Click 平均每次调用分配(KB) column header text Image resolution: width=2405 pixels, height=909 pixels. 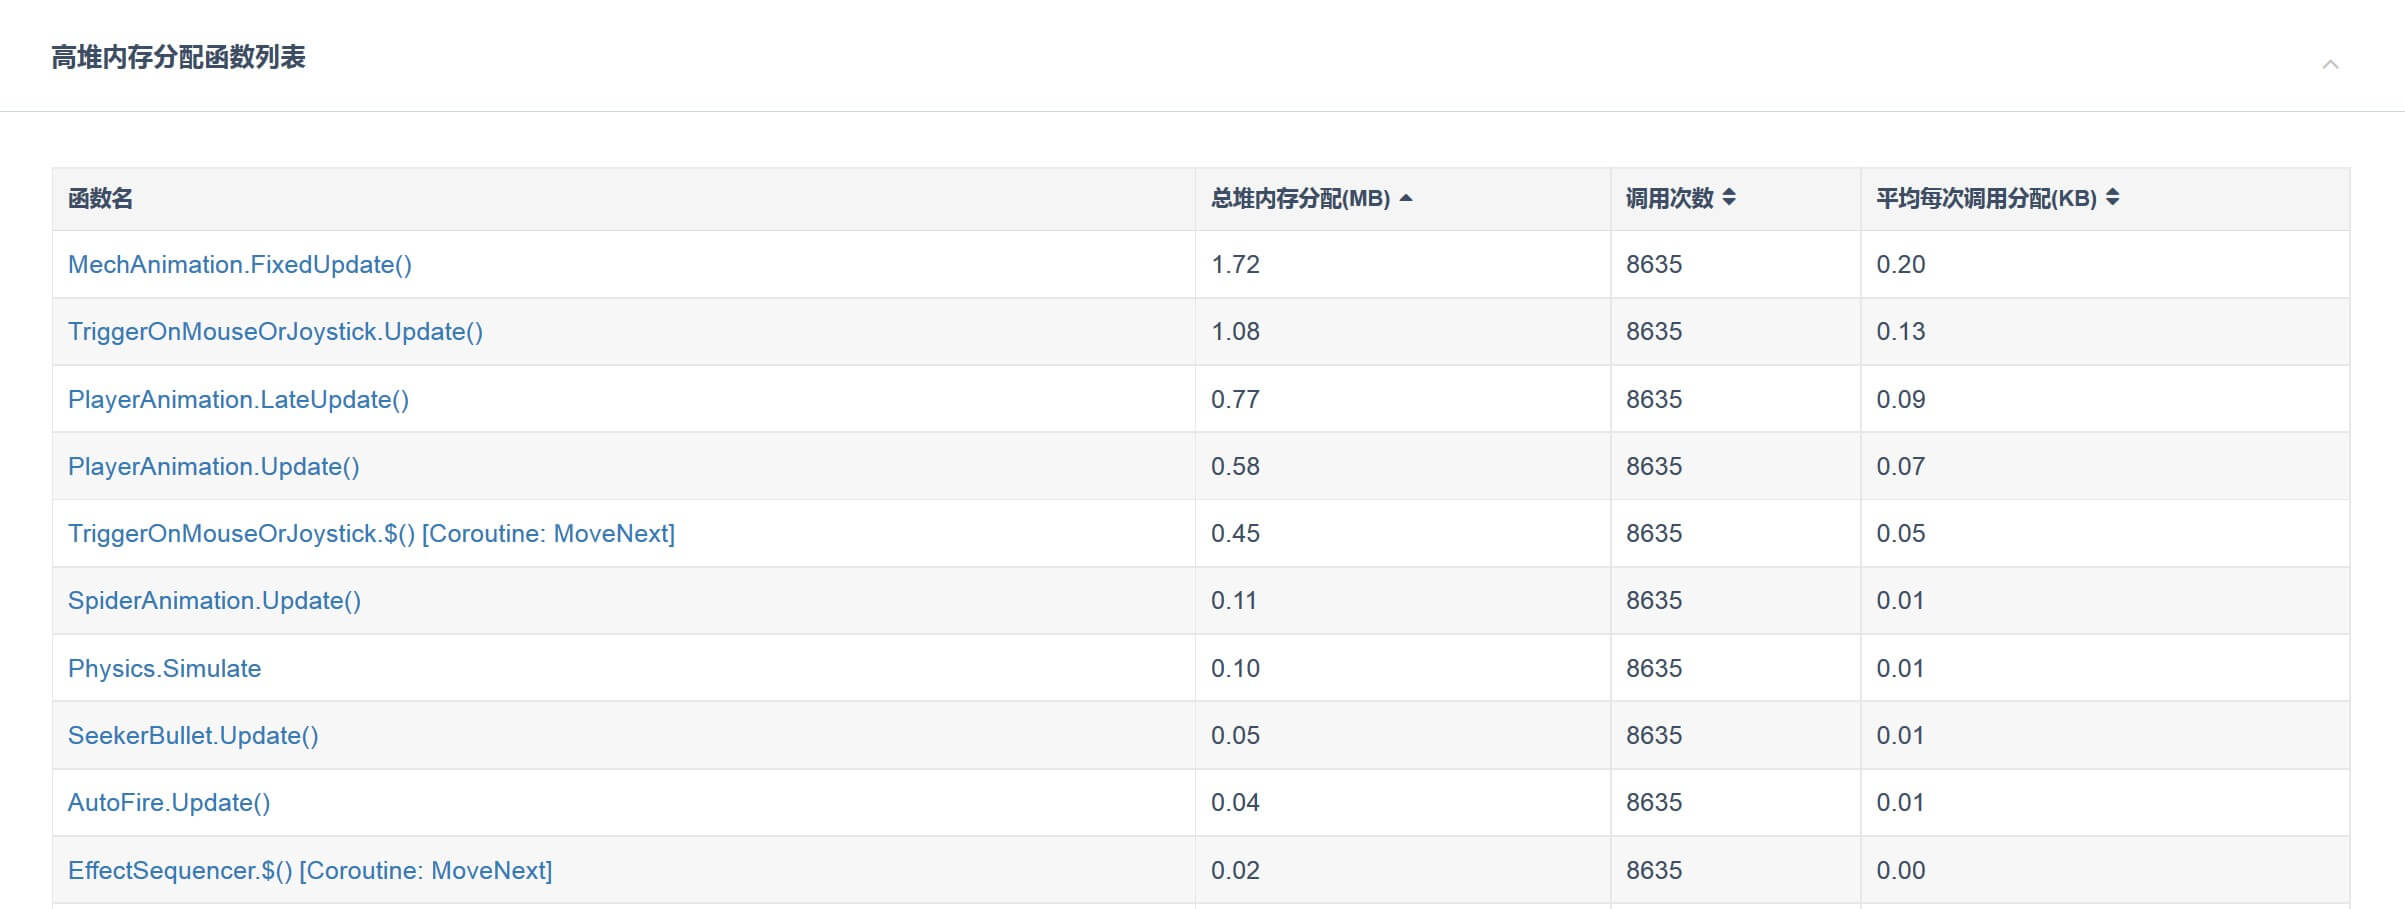(x=1986, y=199)
